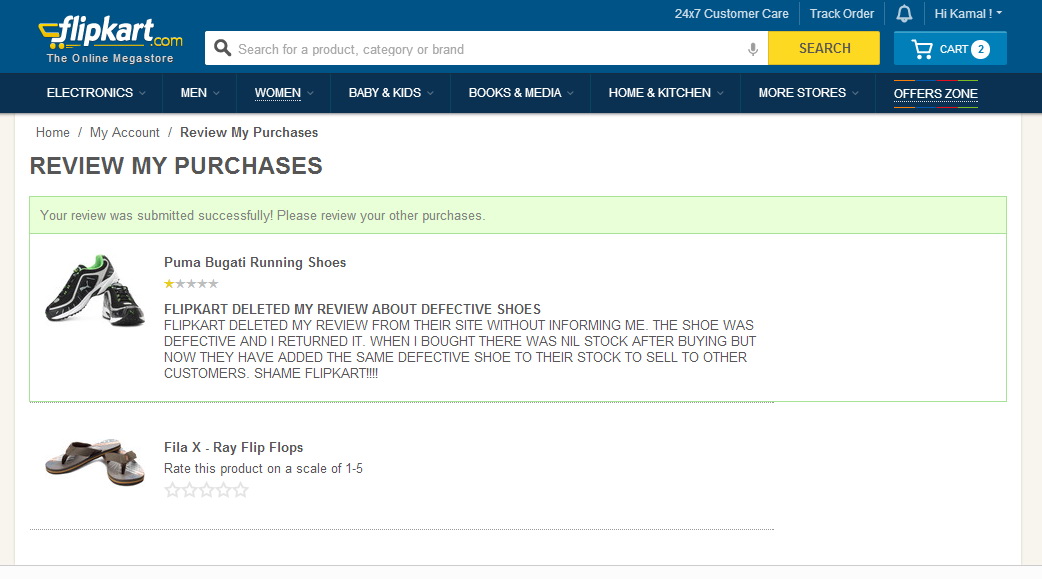Expand the MORE STORES menu
The image size is (1042, 579).
pos(808,93)
